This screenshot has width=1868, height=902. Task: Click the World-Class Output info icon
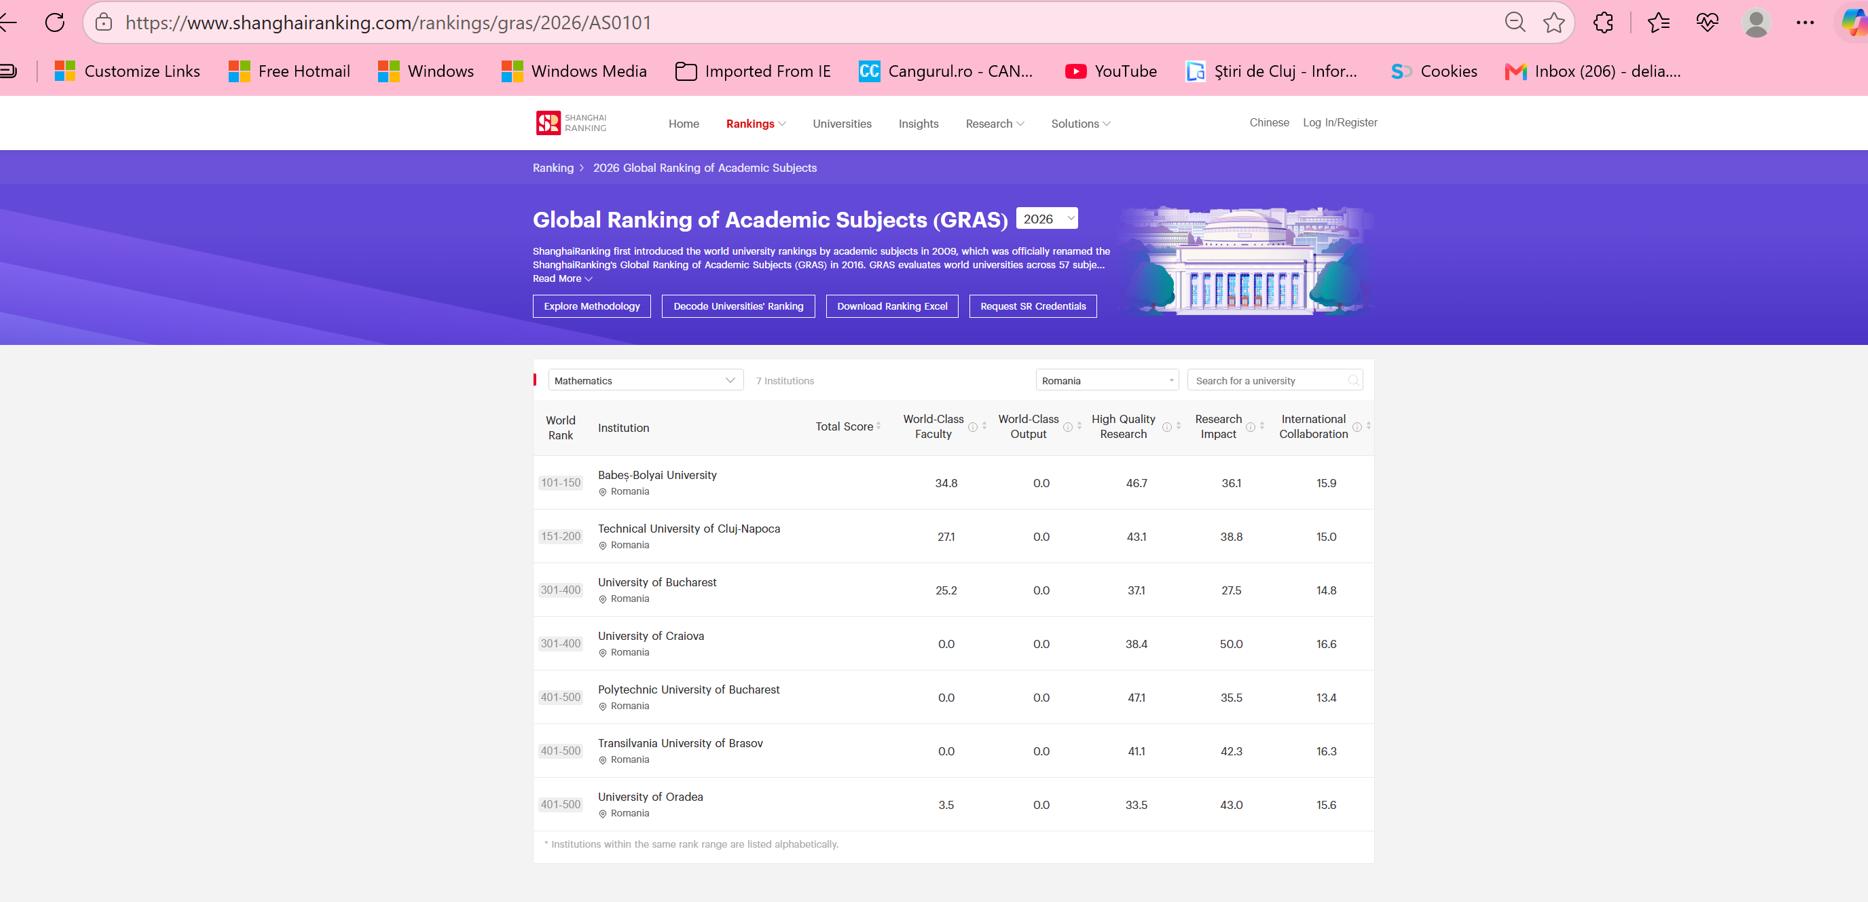(x=1067, y=427)
